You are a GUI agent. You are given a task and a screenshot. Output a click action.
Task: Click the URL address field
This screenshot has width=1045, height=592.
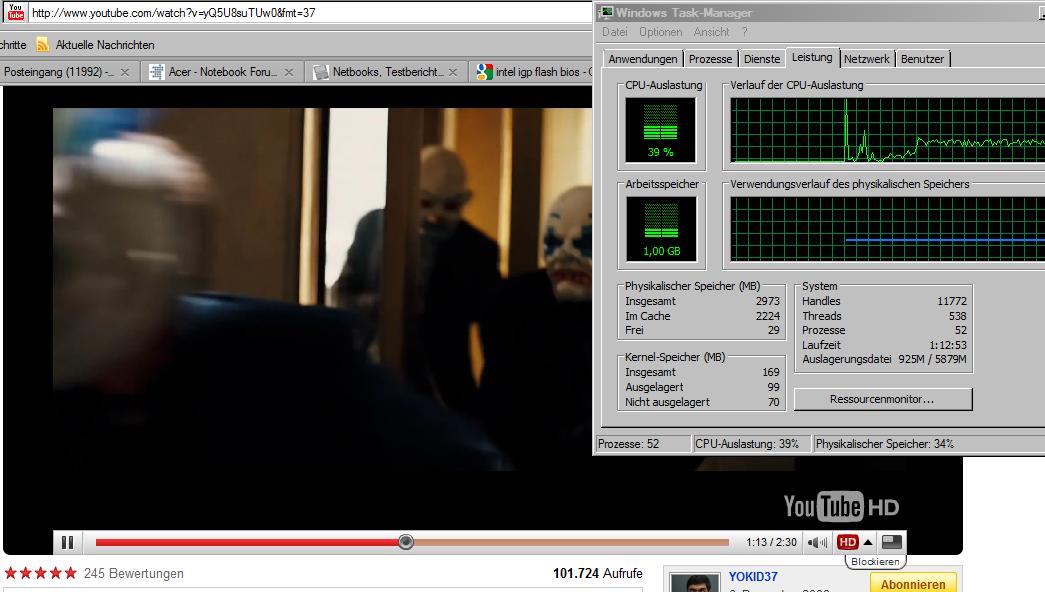[310, 13]
